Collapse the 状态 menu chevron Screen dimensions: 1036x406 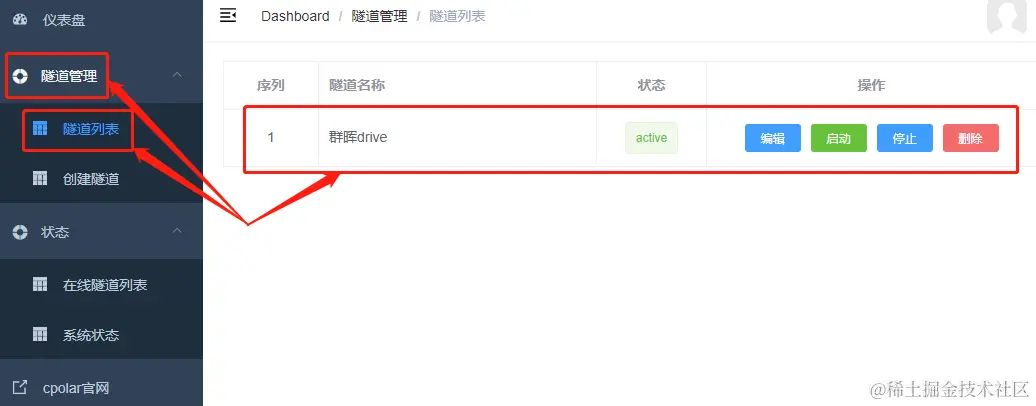click(177, 231)
